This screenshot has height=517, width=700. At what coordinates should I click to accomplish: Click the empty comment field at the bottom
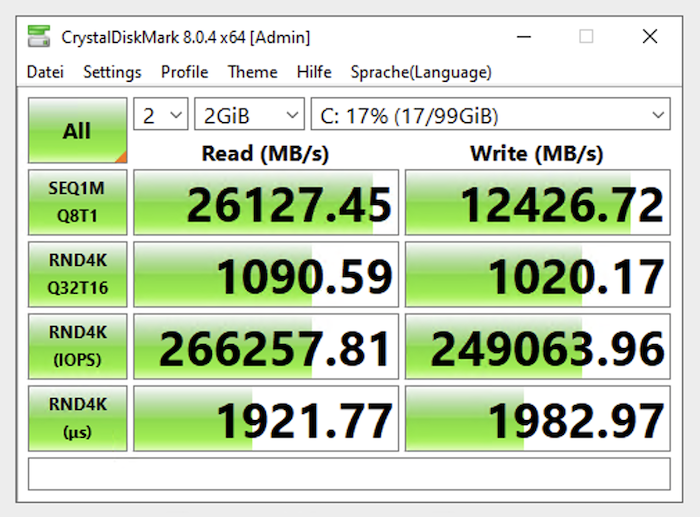pyautogui.click(x=349, y=474)
